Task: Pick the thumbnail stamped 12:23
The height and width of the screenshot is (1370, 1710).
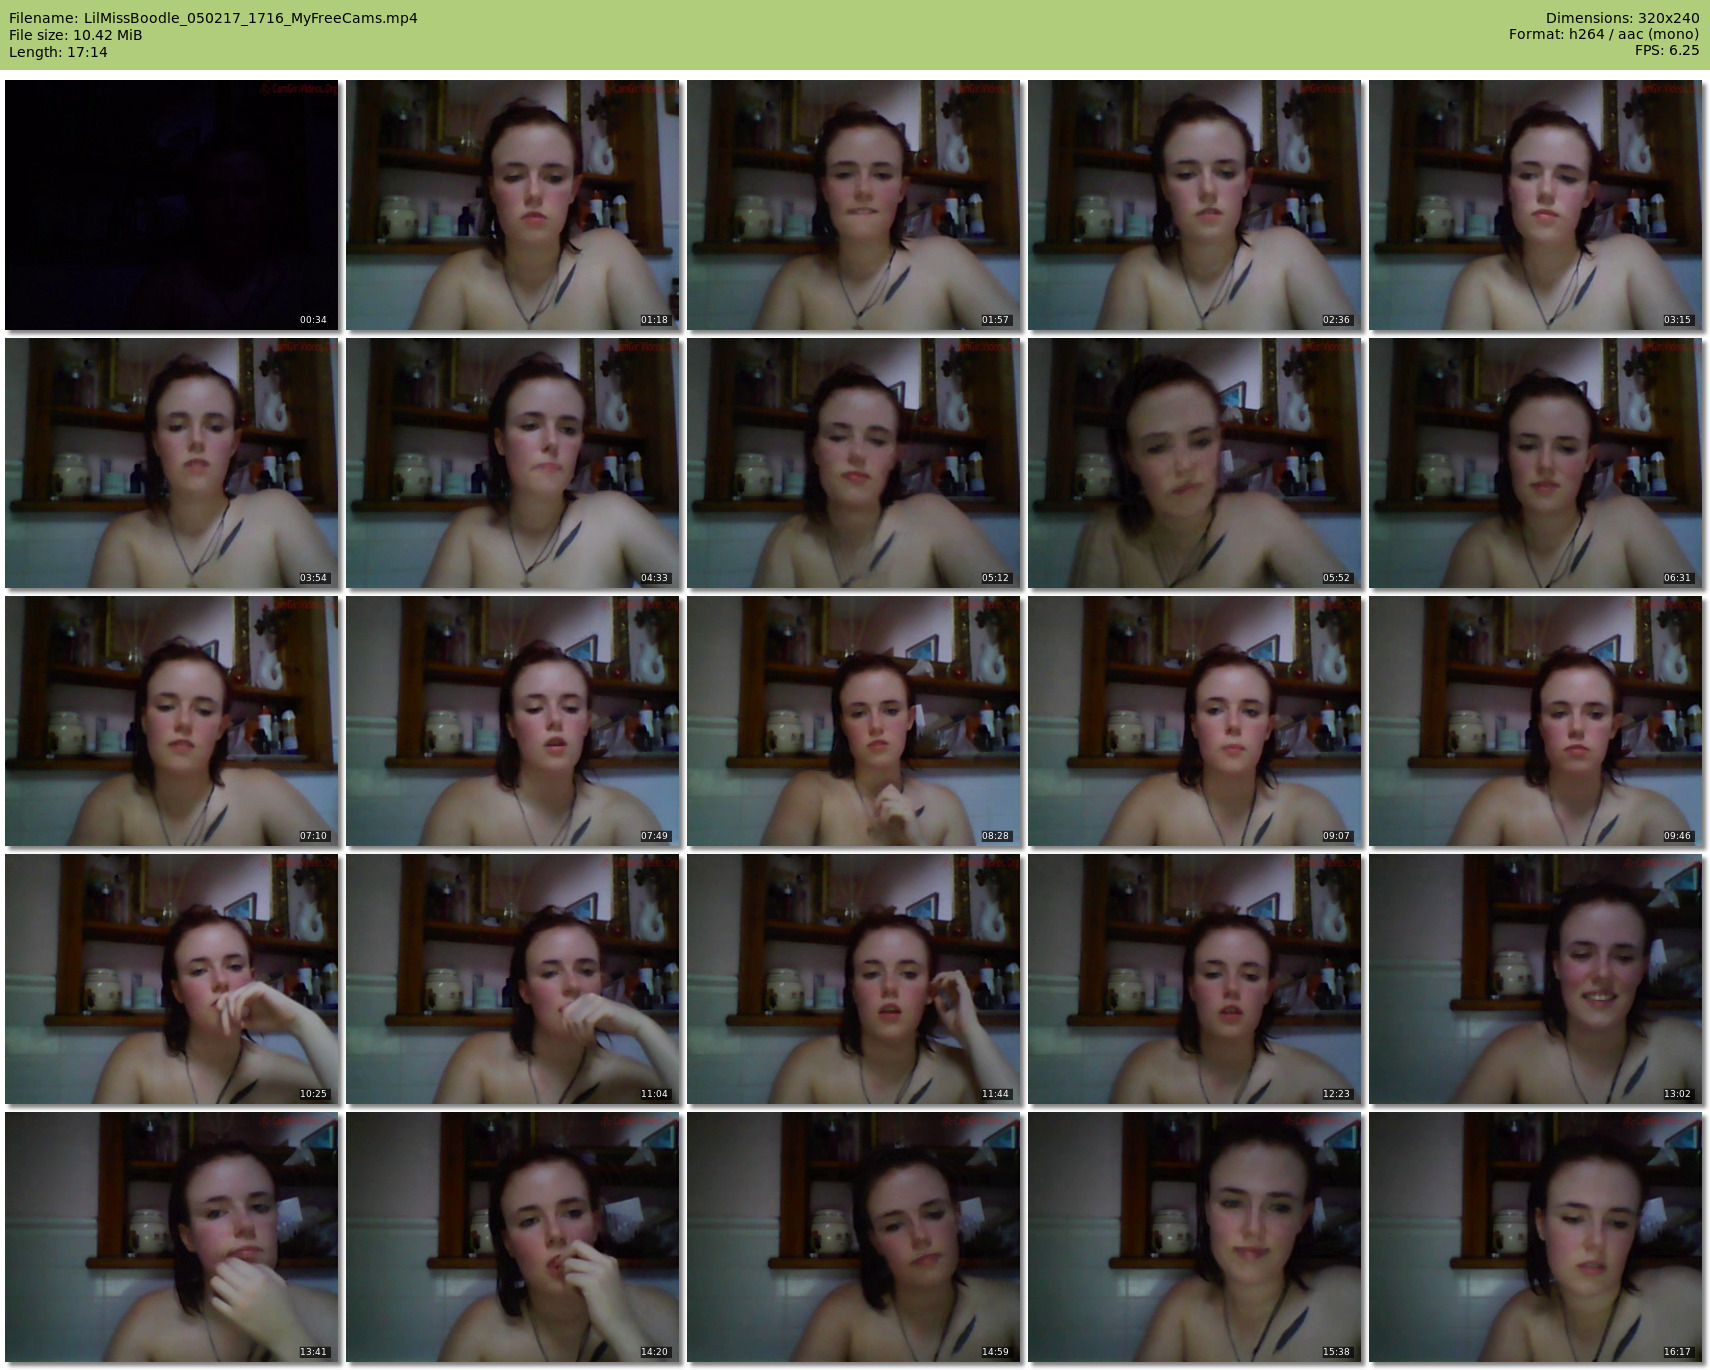Action: [x=1195, y=979]
